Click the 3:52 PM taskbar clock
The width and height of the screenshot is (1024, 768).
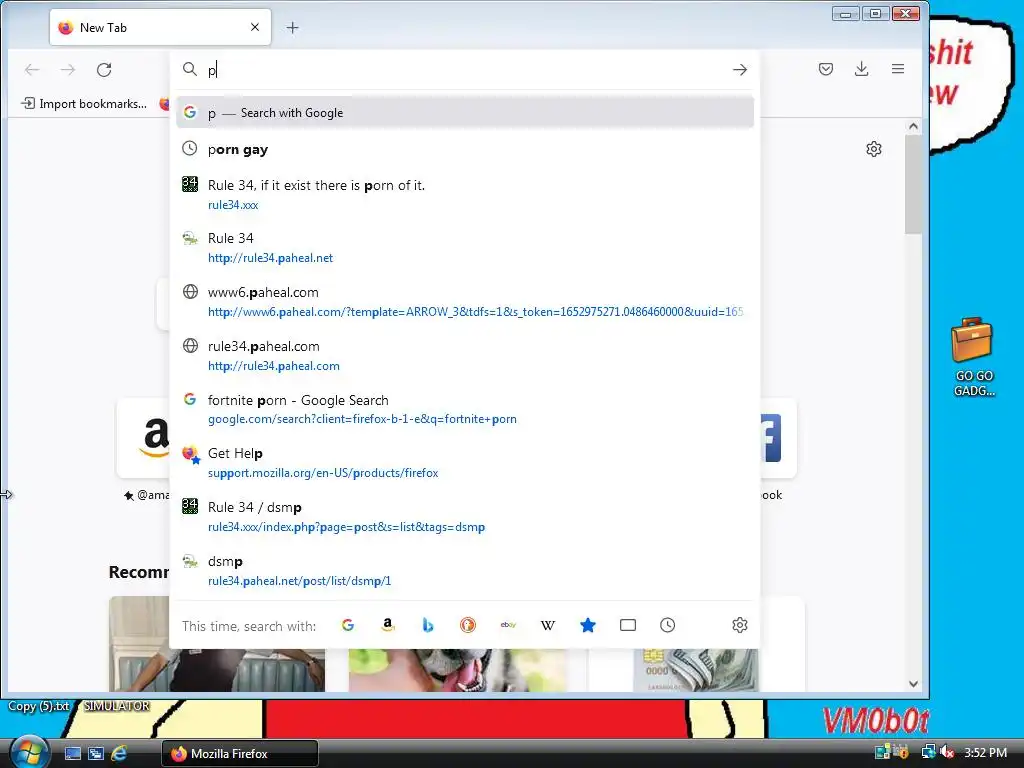(985, 752)
